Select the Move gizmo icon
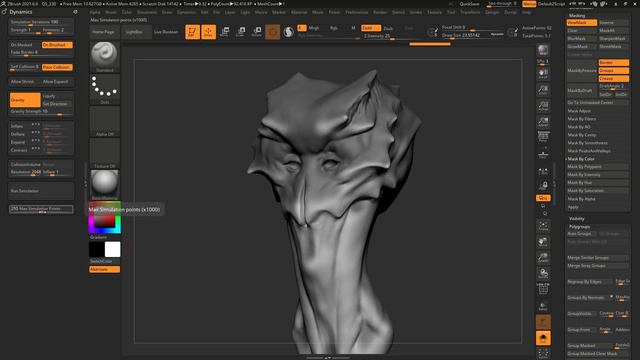This screenshot has height=360, width=640. pos(224,32)
